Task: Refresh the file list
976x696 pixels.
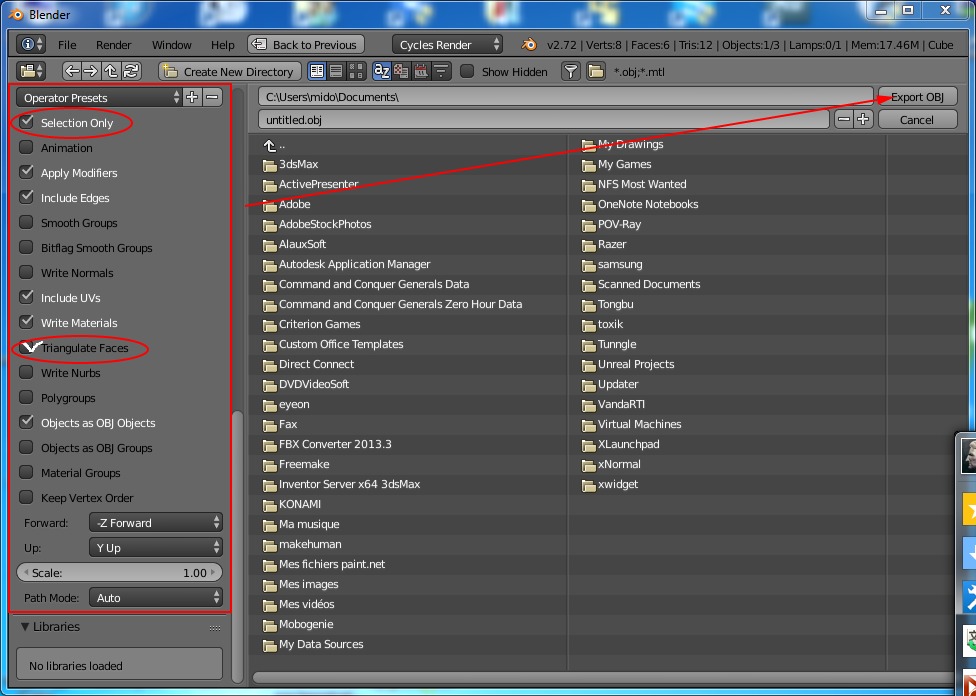Action: point(131,71)
